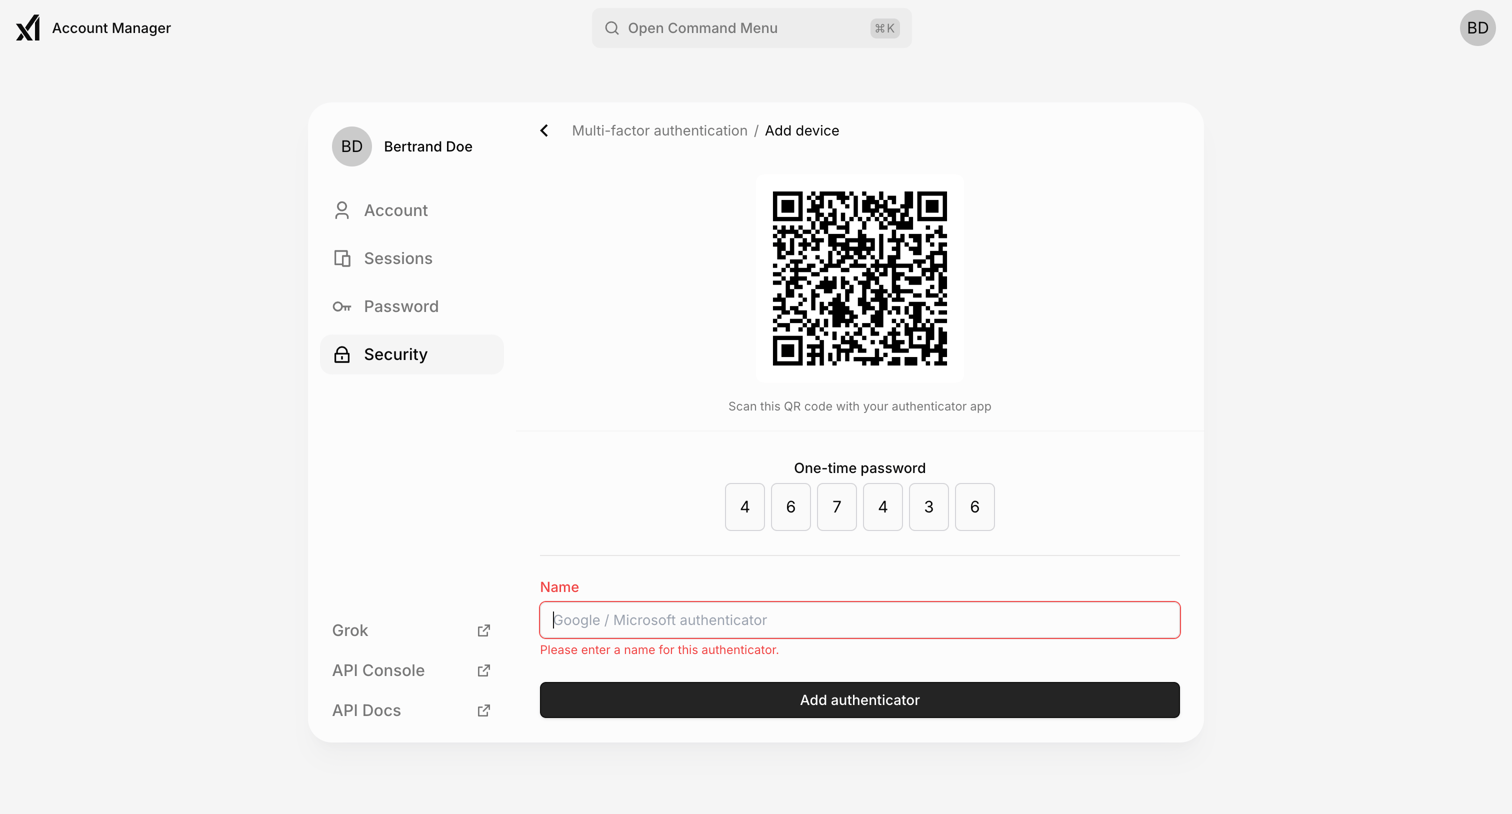Click the Add authenticator button
The image size is (1512, 814).
tap(860, 700)
